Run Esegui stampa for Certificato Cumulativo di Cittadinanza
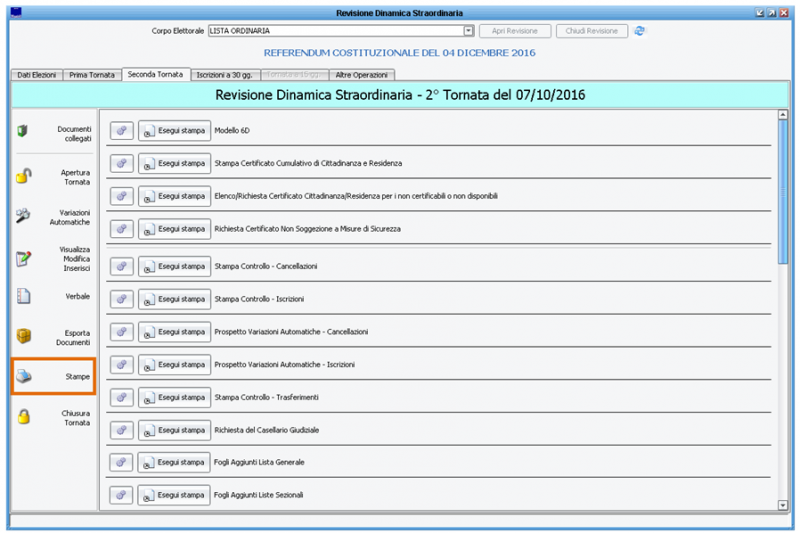 click(174, 163)
